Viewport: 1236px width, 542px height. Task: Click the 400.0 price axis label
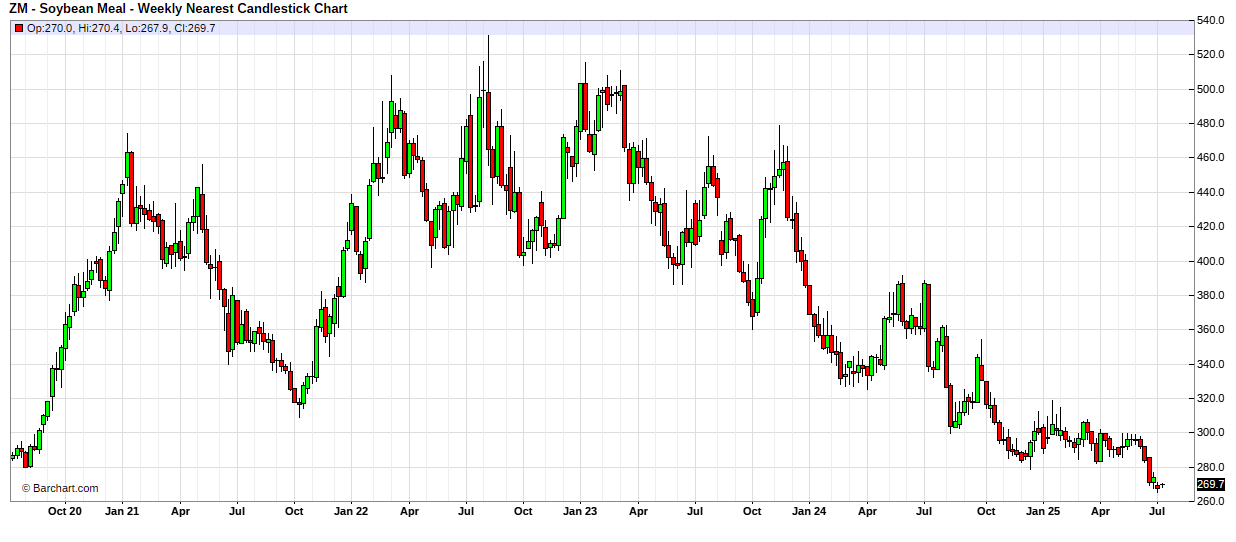(x=1212, y=261)
